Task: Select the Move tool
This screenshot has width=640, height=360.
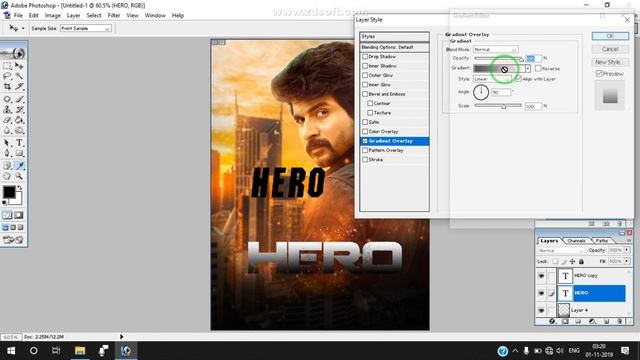Action: click(x=19, y=65)
